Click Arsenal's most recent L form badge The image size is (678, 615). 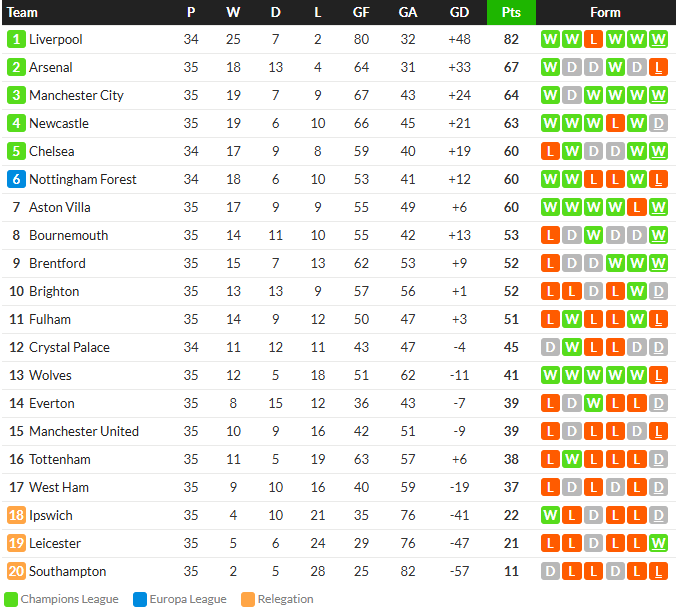pyautogui.click(x=658, y=67)
